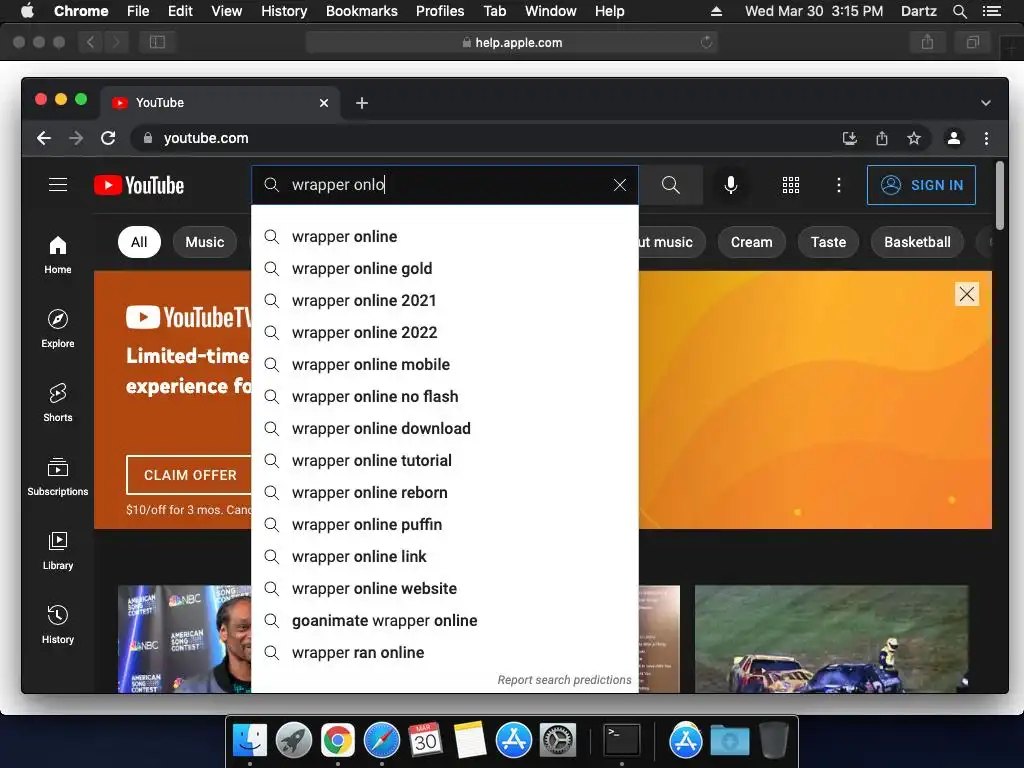This screenshot has width=1024, height=768.
Task: Open Explore in the sidebar
Action: 58,328
